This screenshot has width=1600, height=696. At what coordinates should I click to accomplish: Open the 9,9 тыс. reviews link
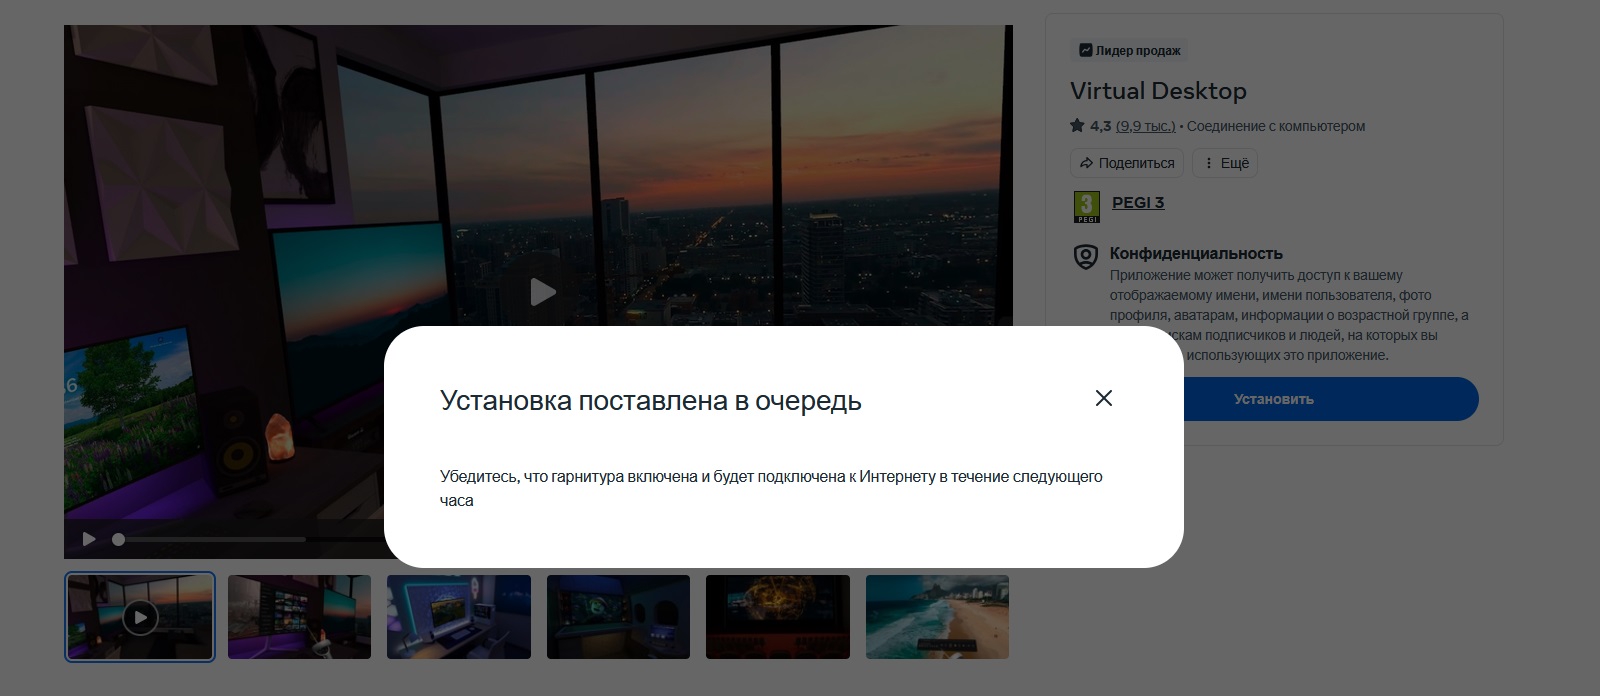(x=1146, y=126)
